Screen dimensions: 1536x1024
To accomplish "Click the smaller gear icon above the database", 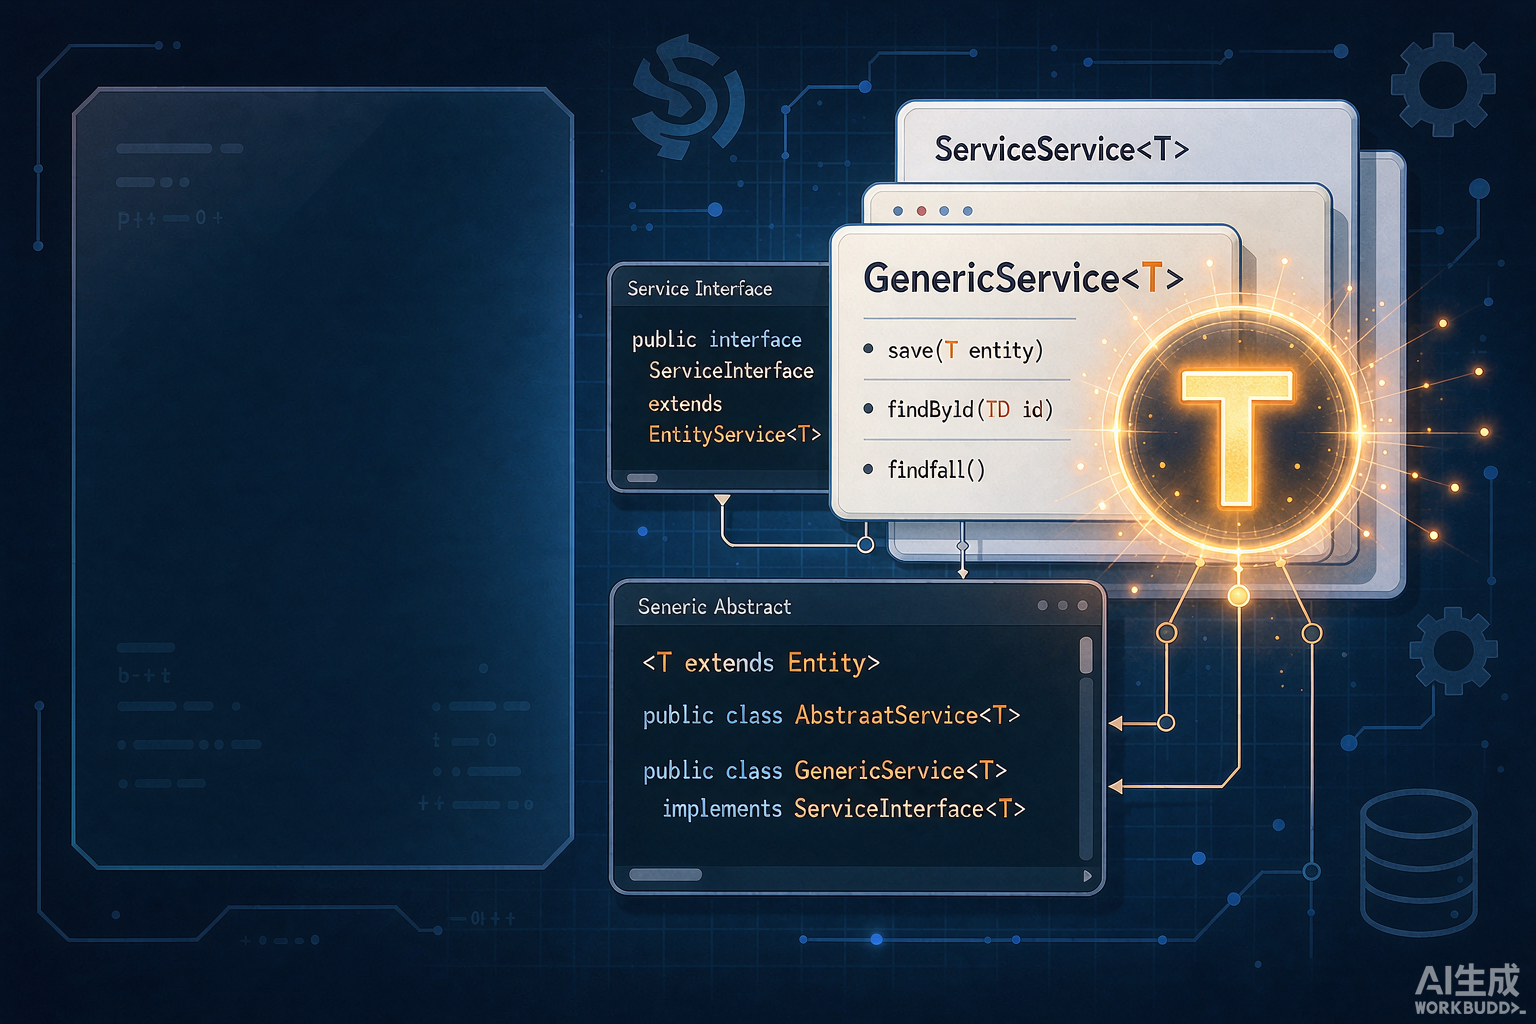I will tap(1453, 651).
